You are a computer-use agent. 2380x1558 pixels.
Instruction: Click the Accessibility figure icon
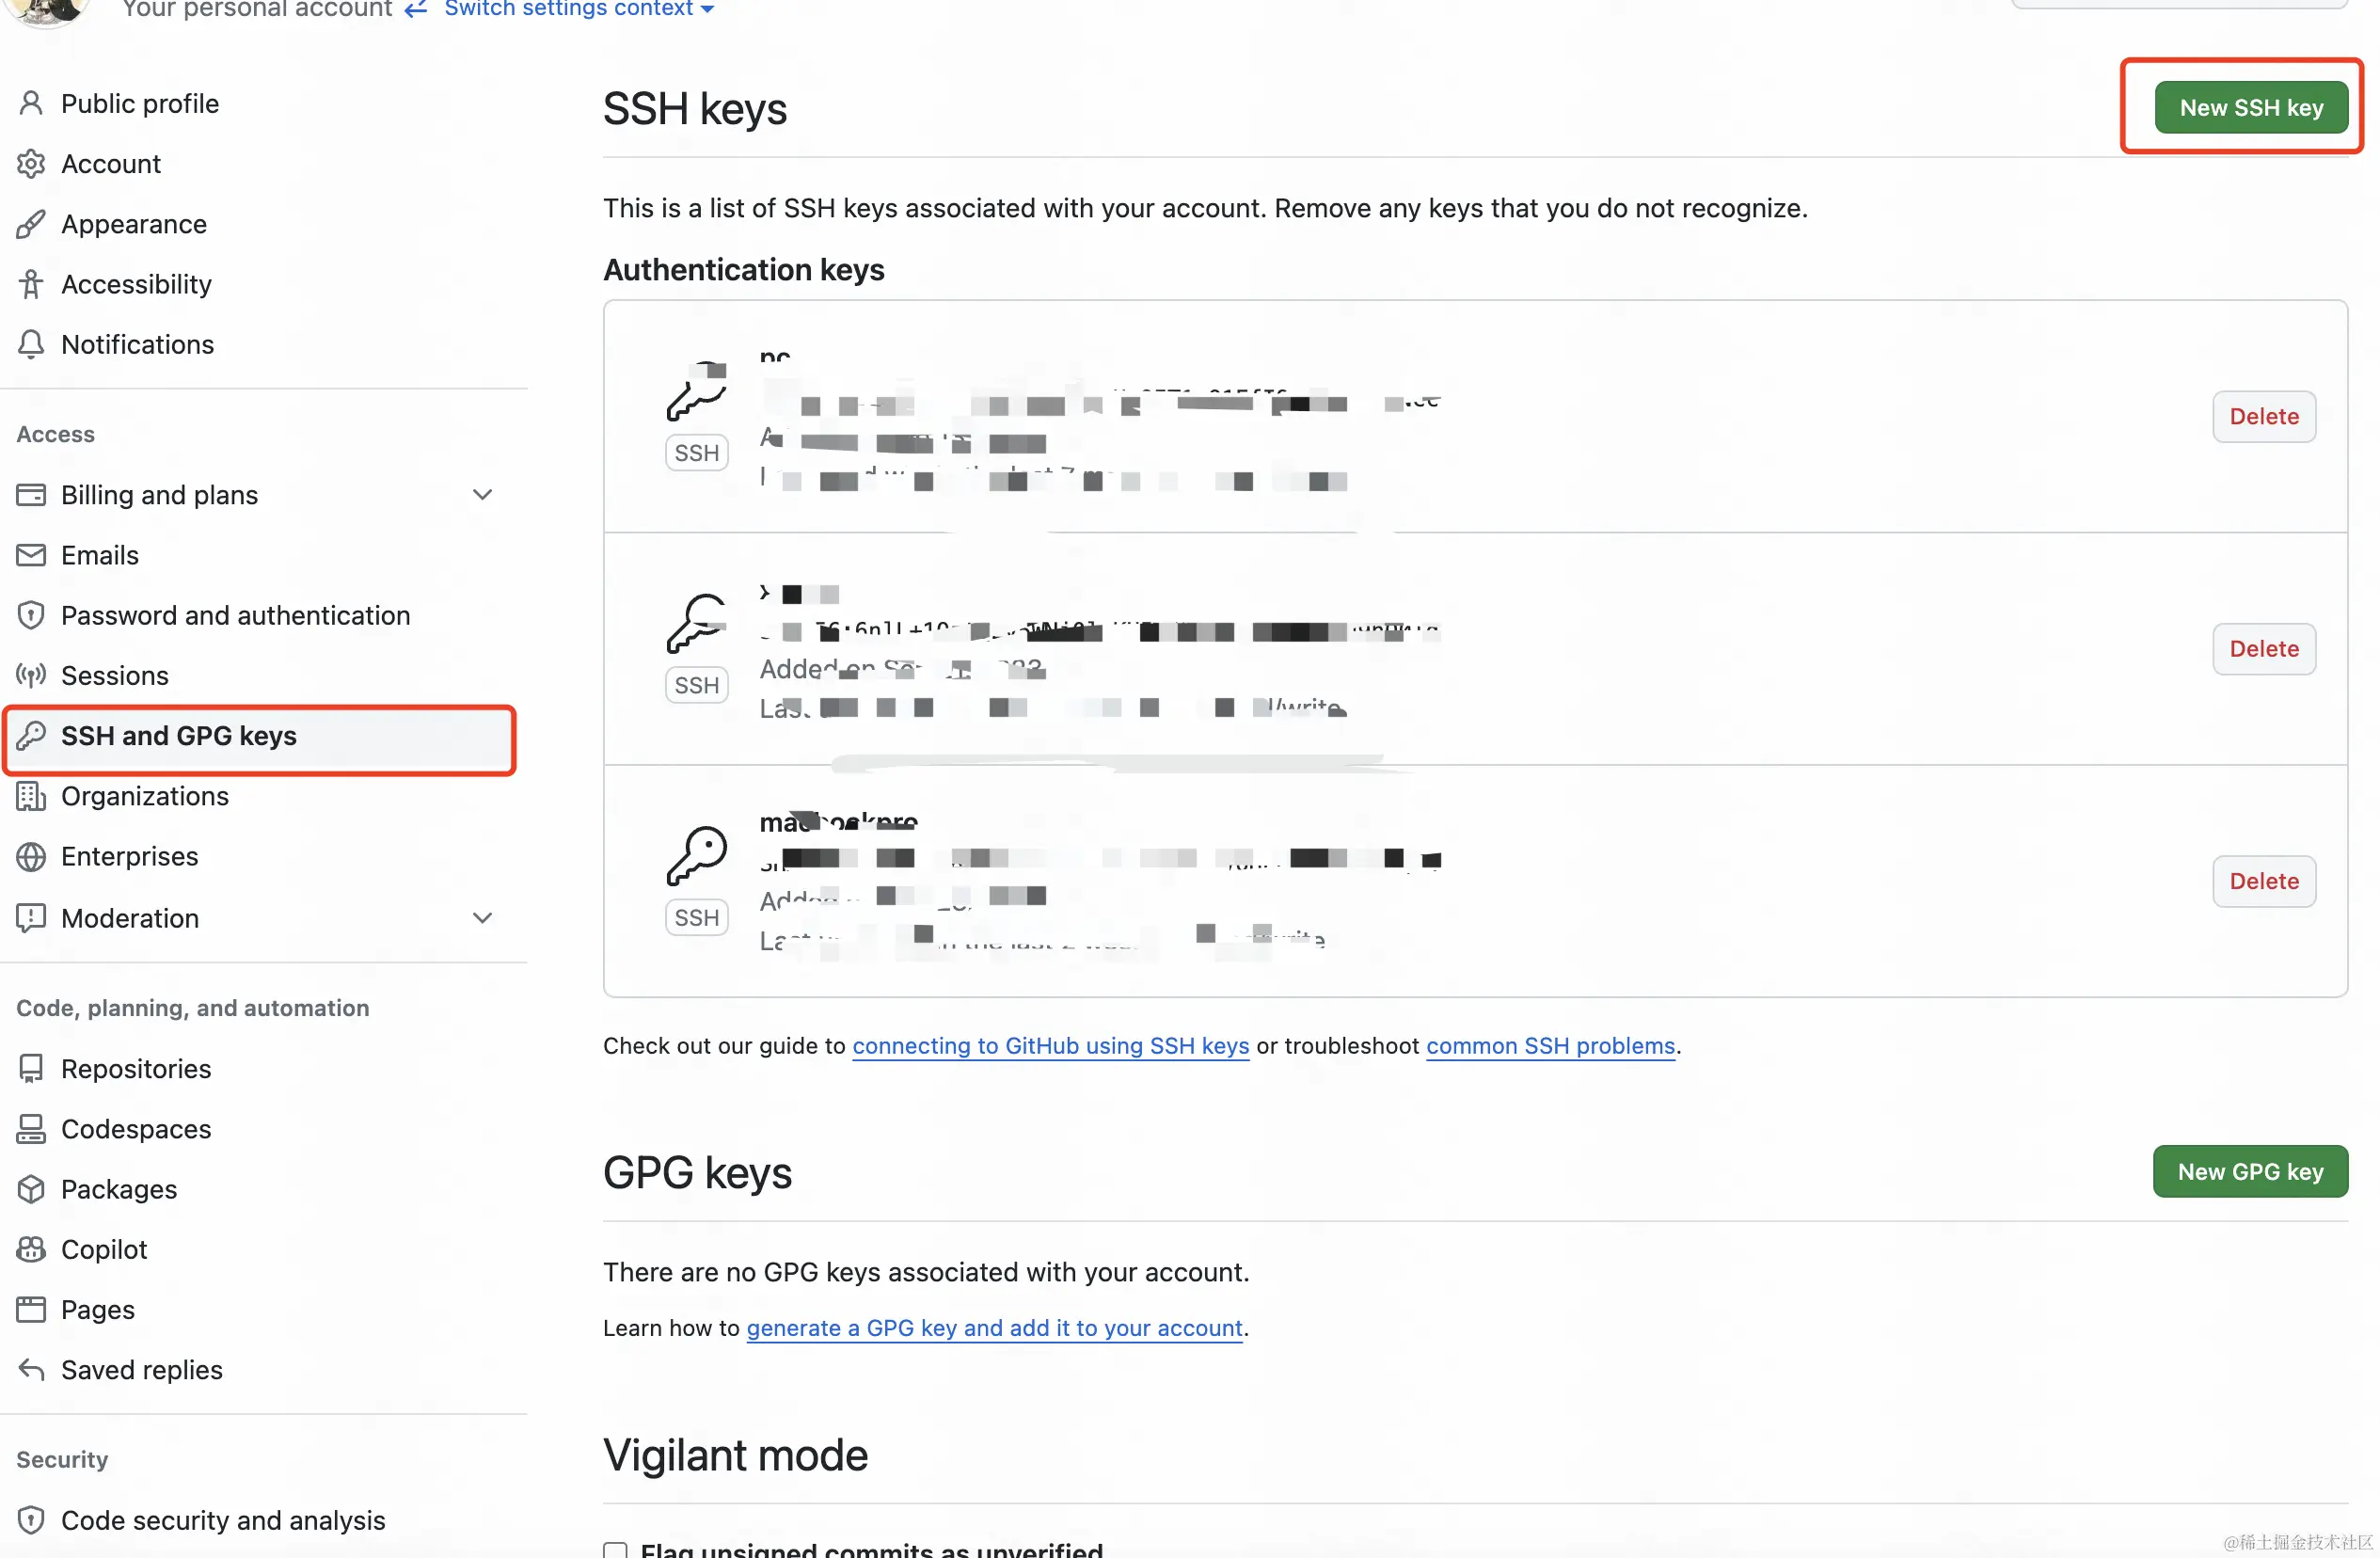[31, 284]
